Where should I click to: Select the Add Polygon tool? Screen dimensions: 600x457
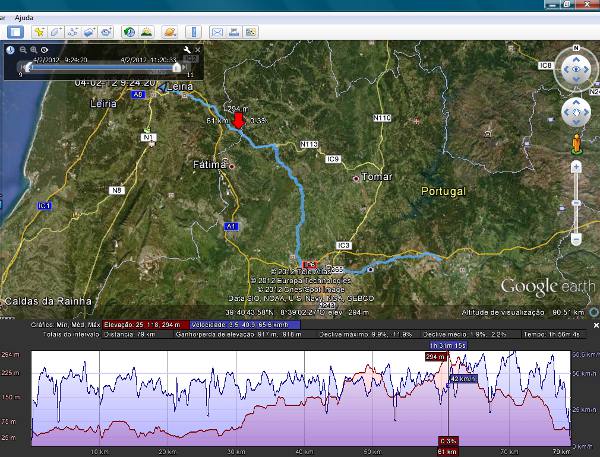(56, 32)
